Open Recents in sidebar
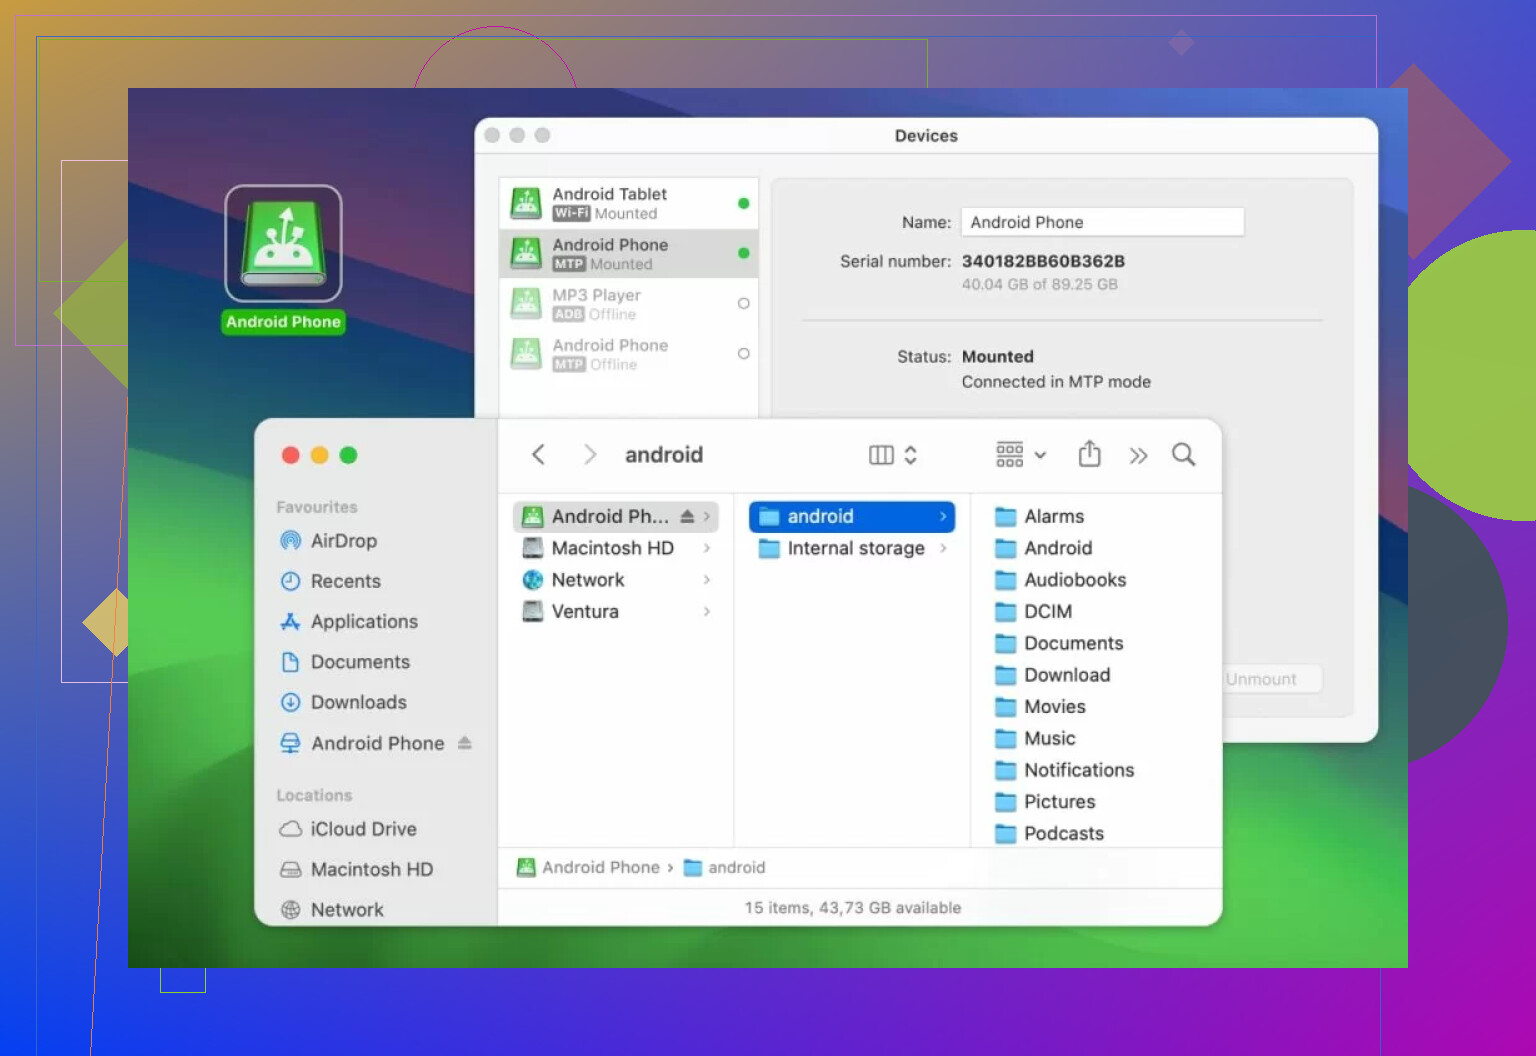The width and height of the screenshot is (1536, 1056). [345, 581]
